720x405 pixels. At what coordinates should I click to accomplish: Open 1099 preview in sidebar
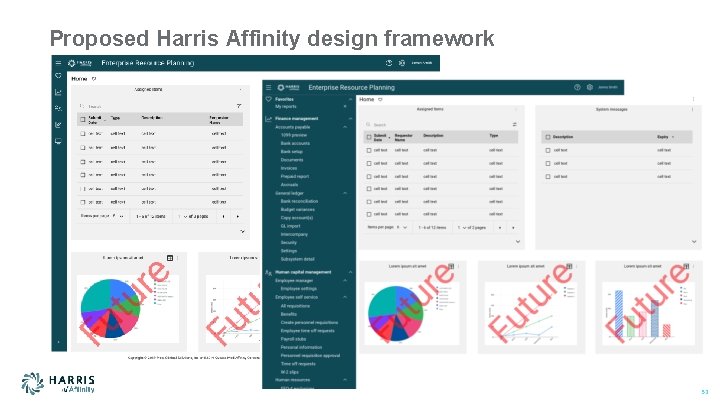[293, 135]
